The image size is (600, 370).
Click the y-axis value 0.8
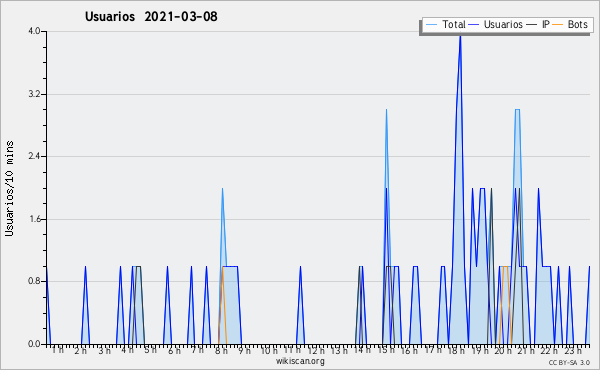(34, 282)
